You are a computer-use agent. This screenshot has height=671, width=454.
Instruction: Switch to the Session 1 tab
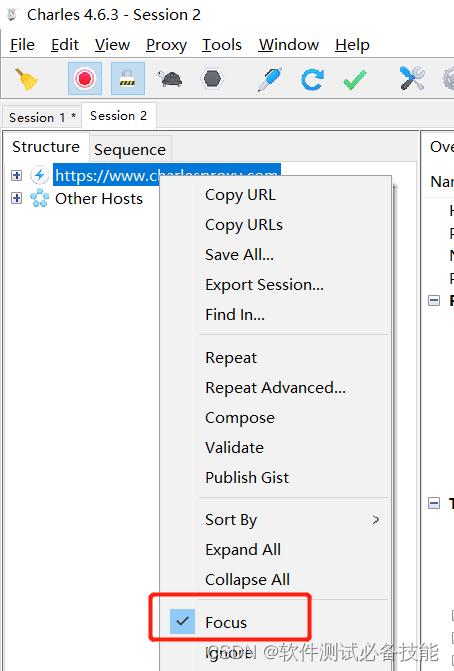(x=42, y=117)
